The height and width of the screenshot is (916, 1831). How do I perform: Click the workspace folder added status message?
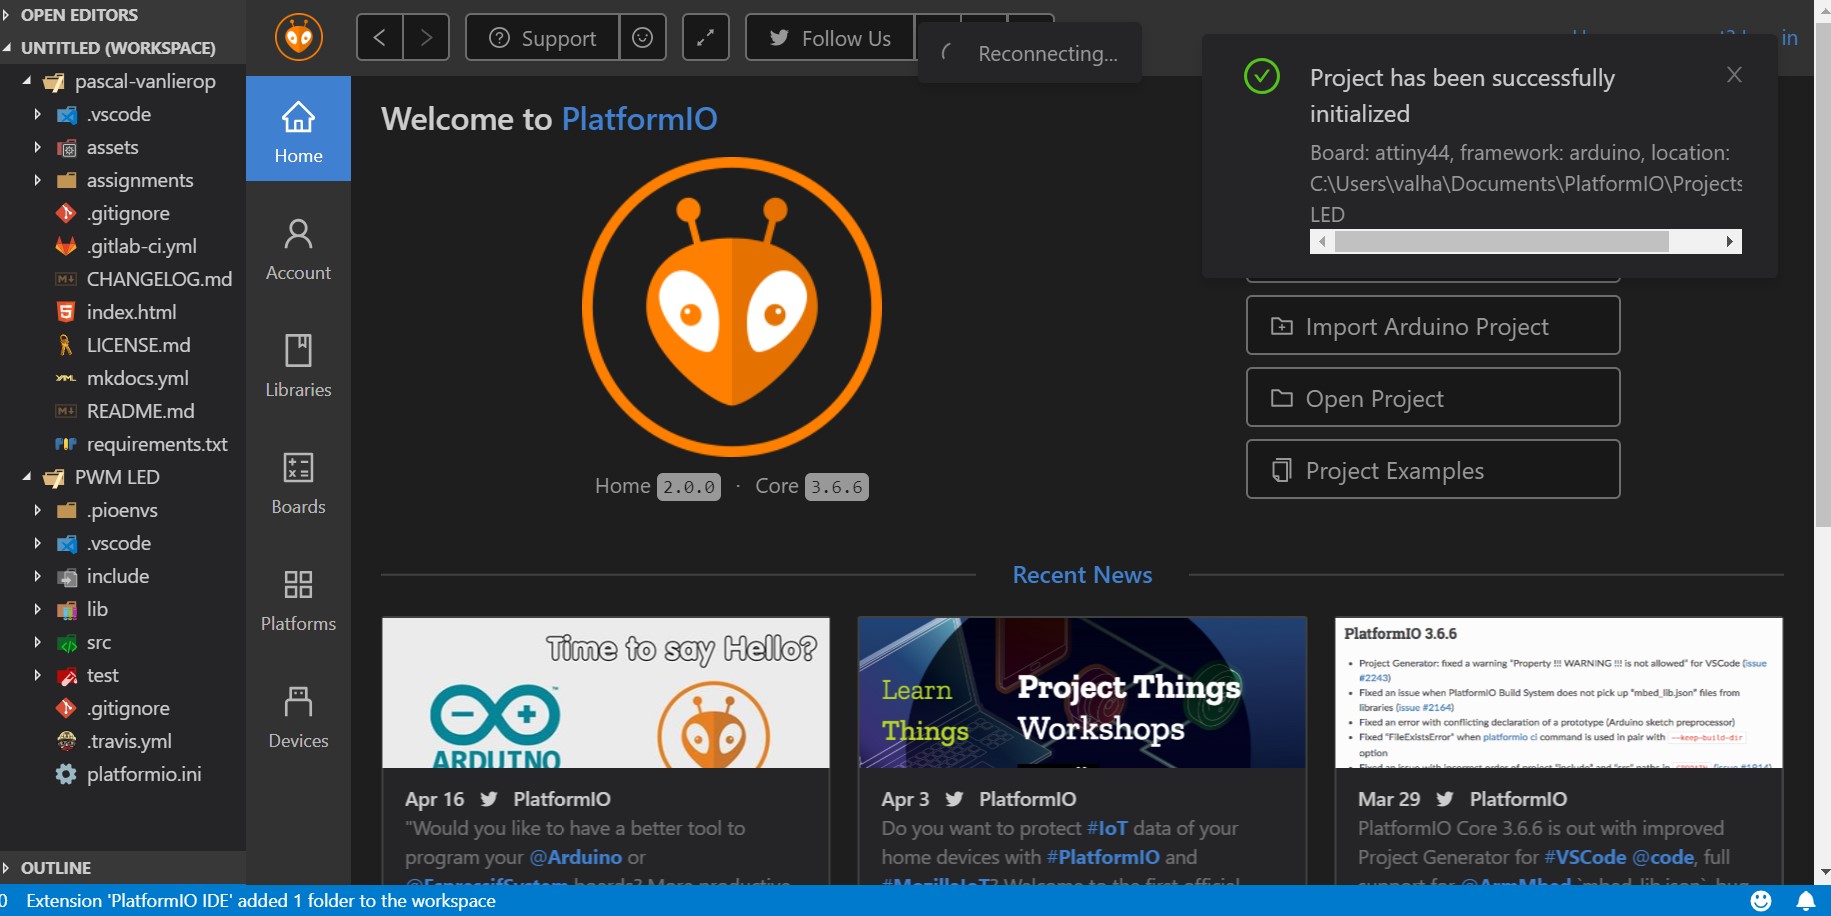pos(261,901)
